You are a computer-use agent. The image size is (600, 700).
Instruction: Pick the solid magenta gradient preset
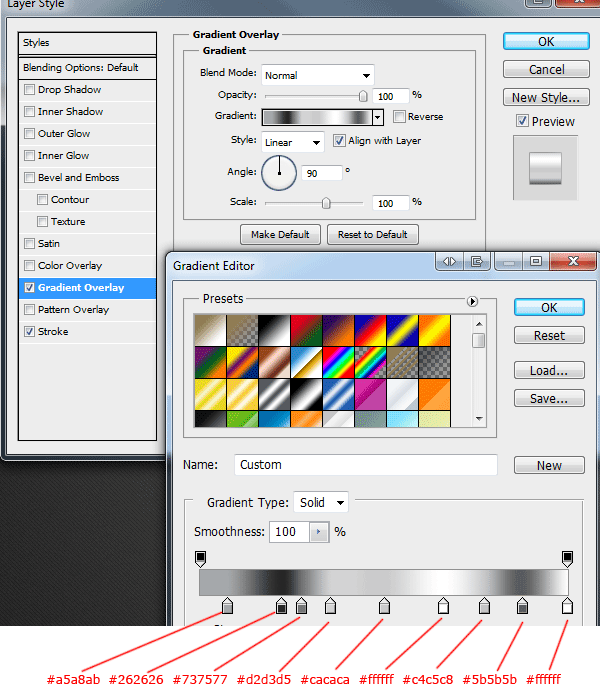coord(371,395)
